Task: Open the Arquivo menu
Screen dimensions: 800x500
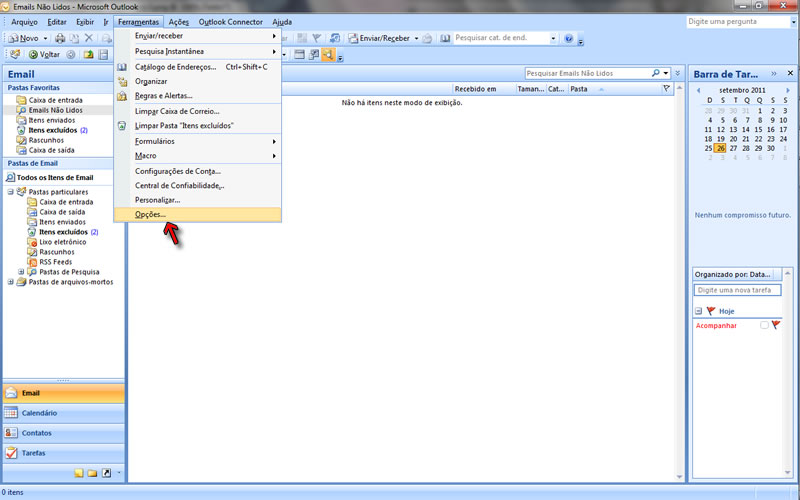Action: coord(24,22)
